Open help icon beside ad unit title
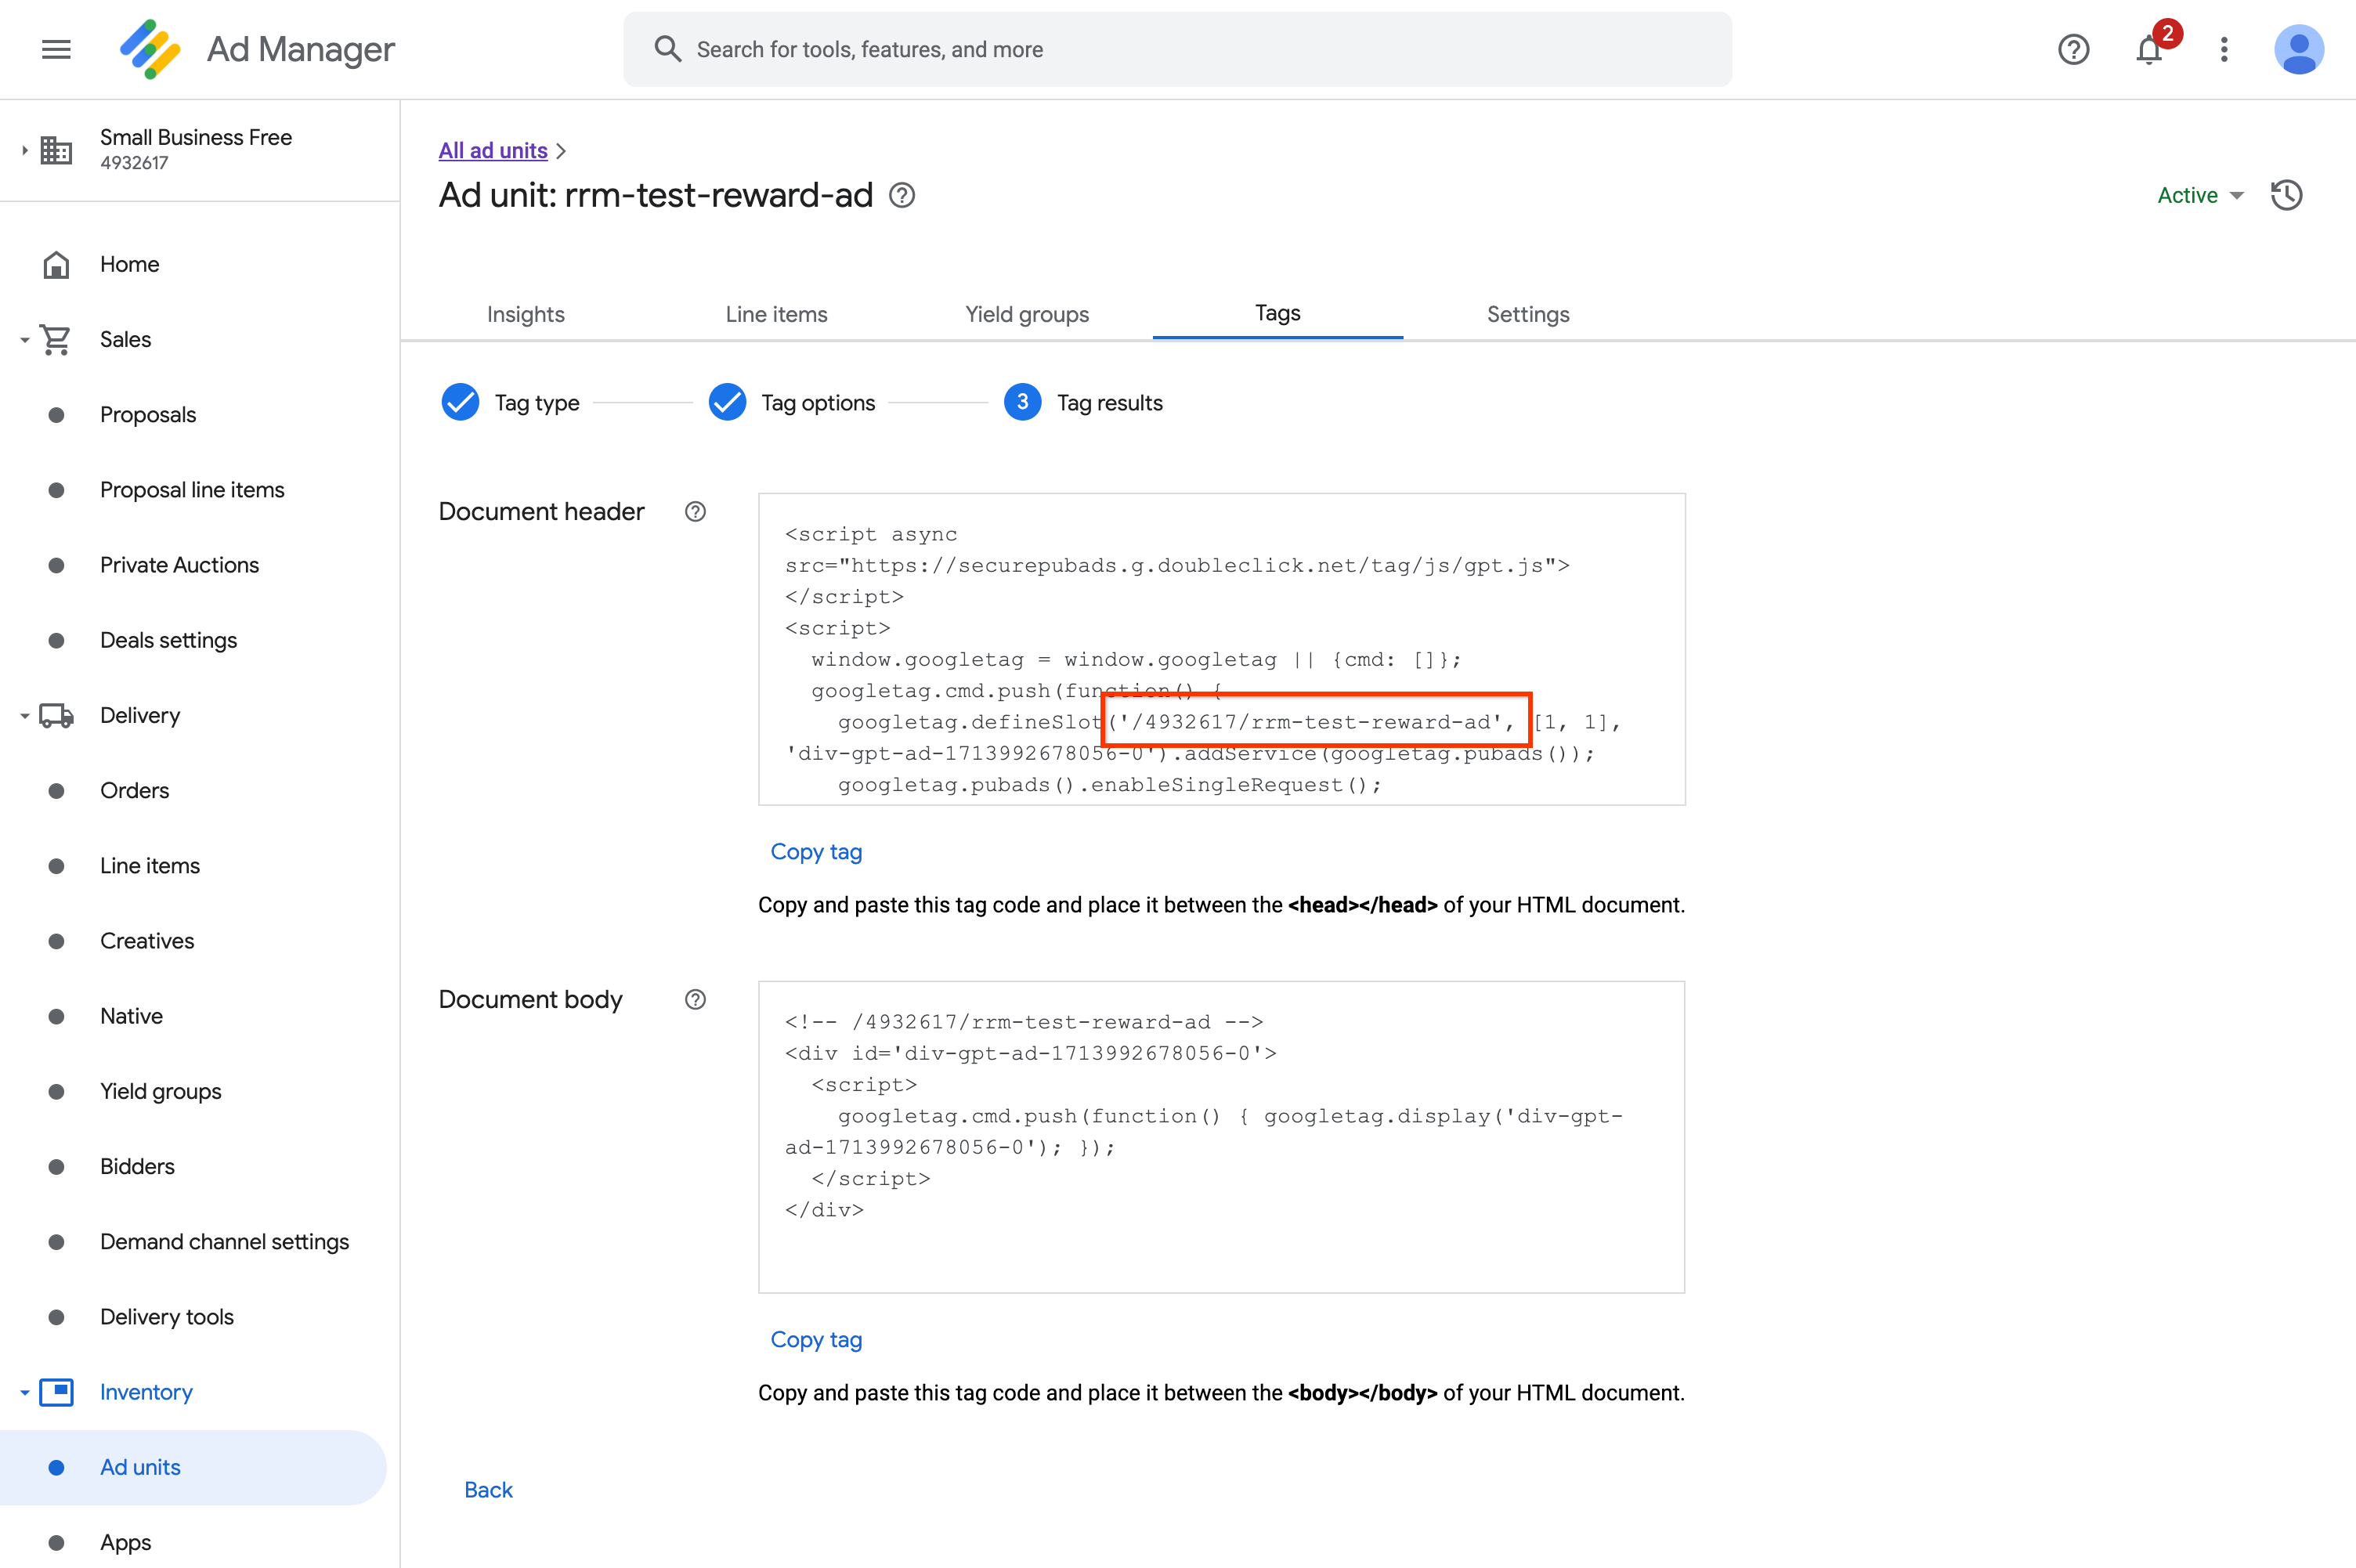This screenshot has height=1568, width=2356. (x=902, y=195)
